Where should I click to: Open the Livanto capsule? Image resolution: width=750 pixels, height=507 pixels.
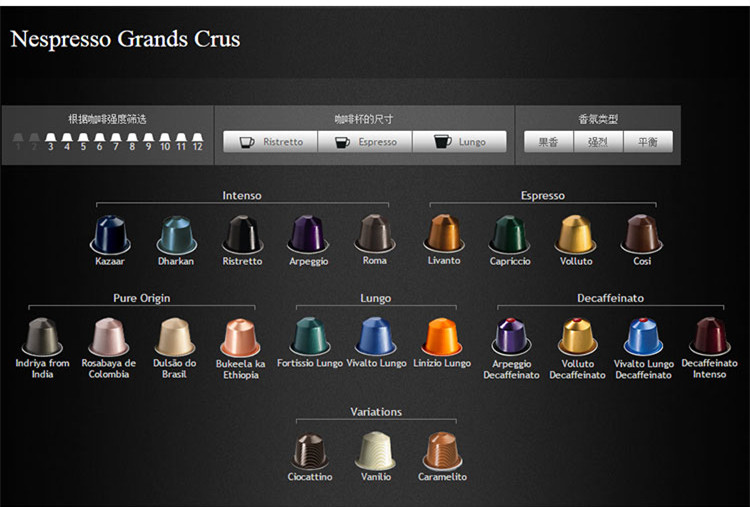(x=444, y=234)
